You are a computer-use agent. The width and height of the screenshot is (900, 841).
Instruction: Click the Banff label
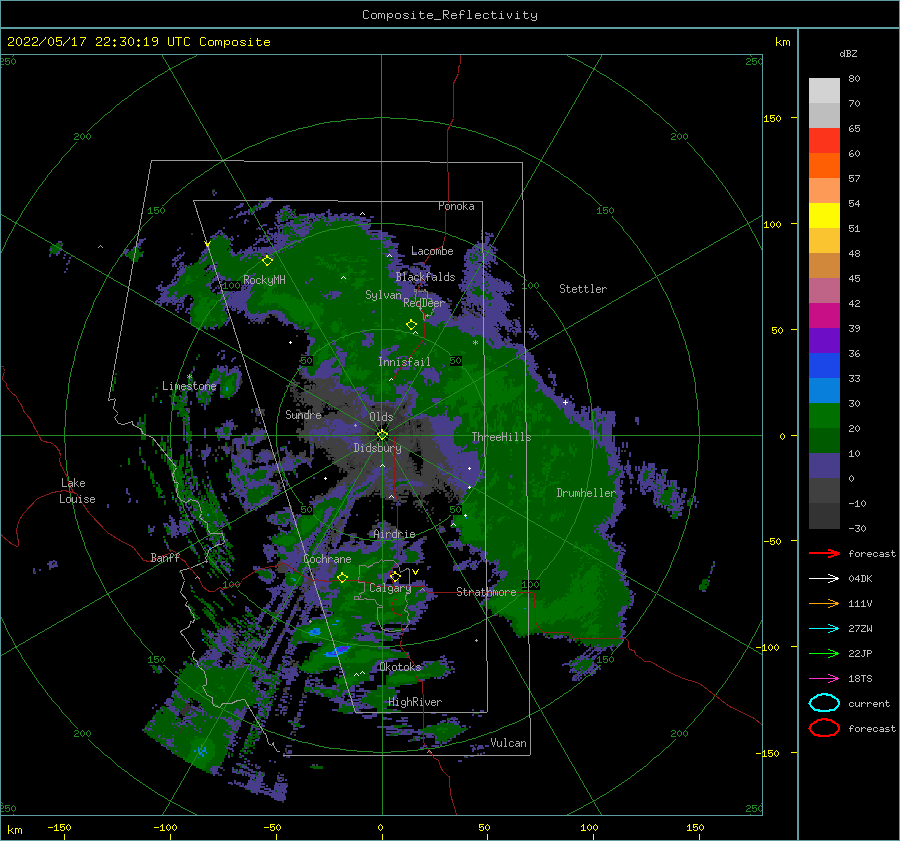pyautogui.click(x=165, y=557)
